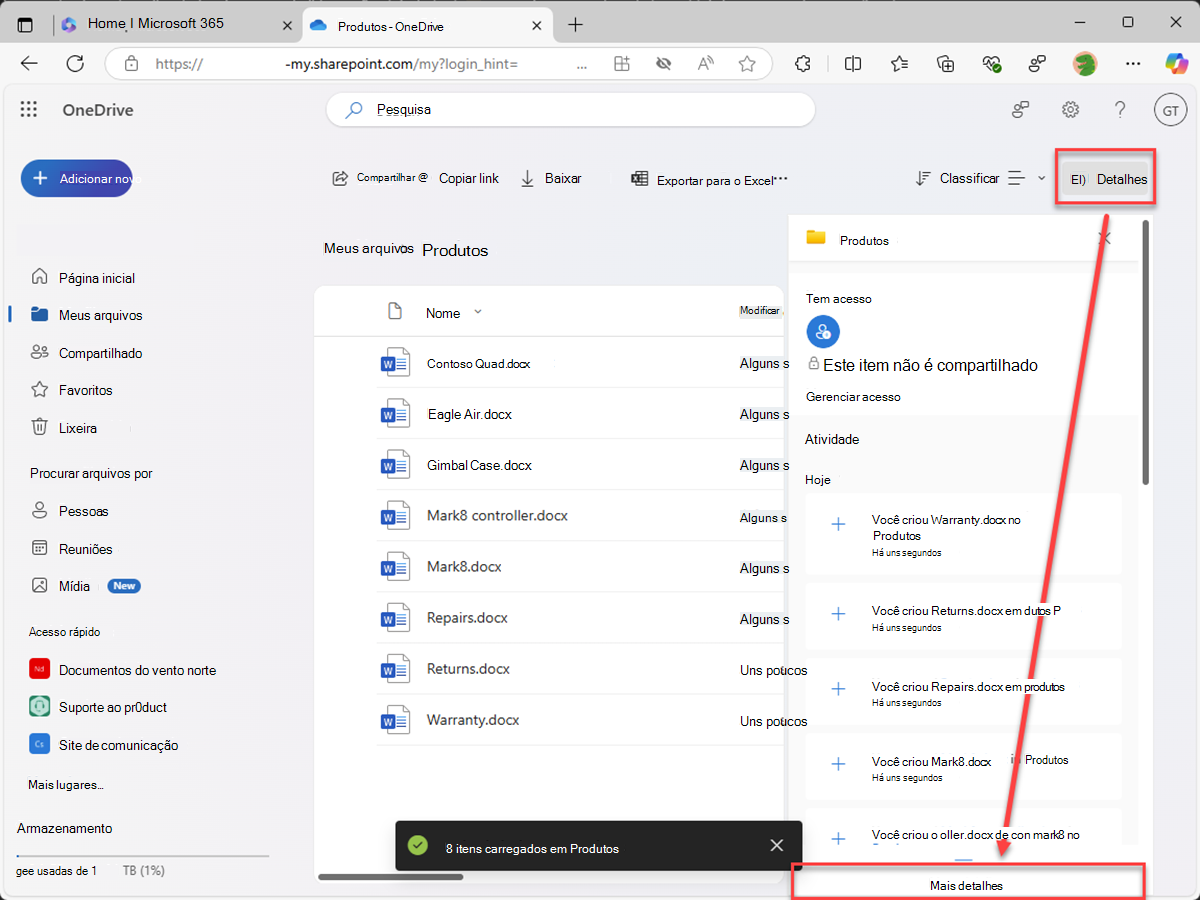Click the split screen browser icon
1200x900 pixels.
pyautogui.click(x=853, y=64)
